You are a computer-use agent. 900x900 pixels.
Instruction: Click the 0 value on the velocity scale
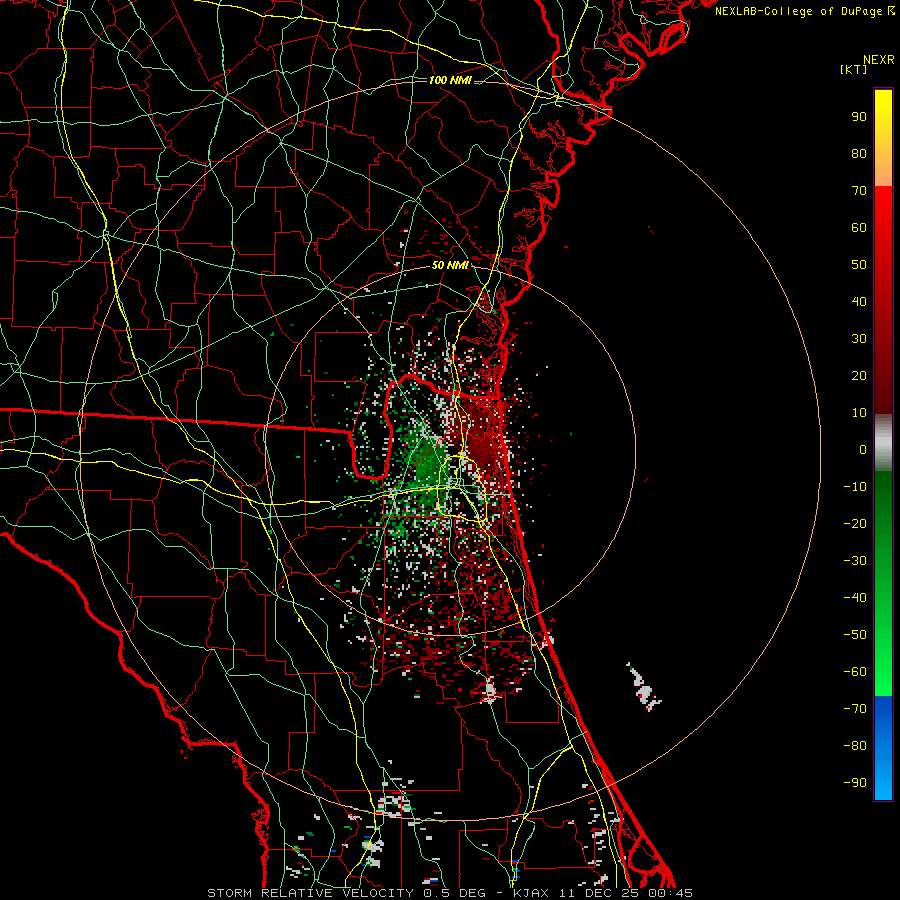click(863, 449)
